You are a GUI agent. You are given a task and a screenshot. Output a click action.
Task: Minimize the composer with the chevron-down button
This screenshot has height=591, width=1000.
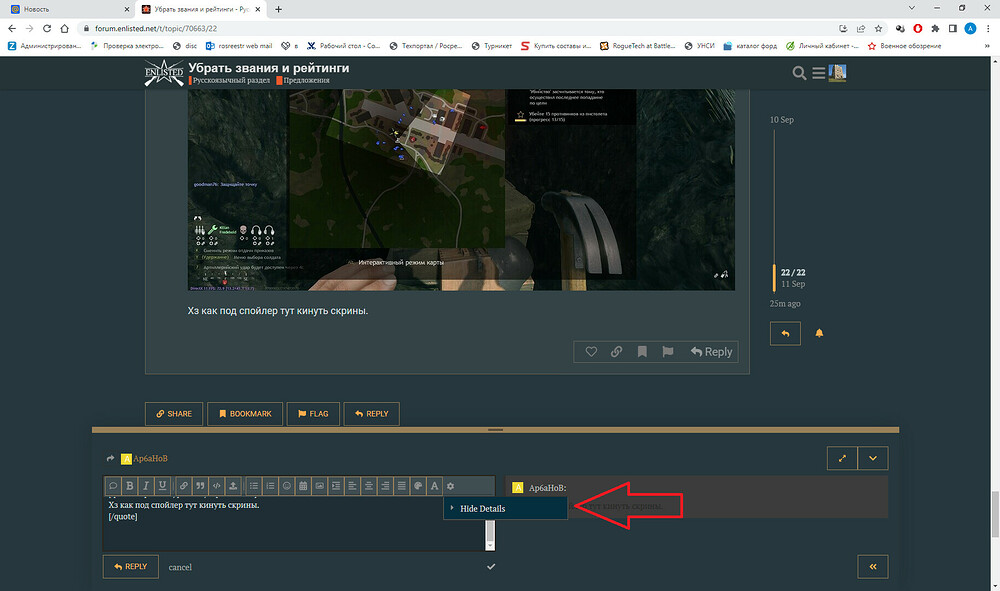[x=872, y=458]
